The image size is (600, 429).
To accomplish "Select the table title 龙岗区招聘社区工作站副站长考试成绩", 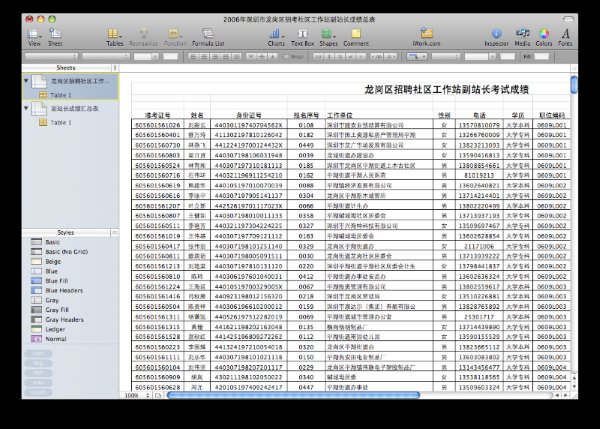I will 446,90.
